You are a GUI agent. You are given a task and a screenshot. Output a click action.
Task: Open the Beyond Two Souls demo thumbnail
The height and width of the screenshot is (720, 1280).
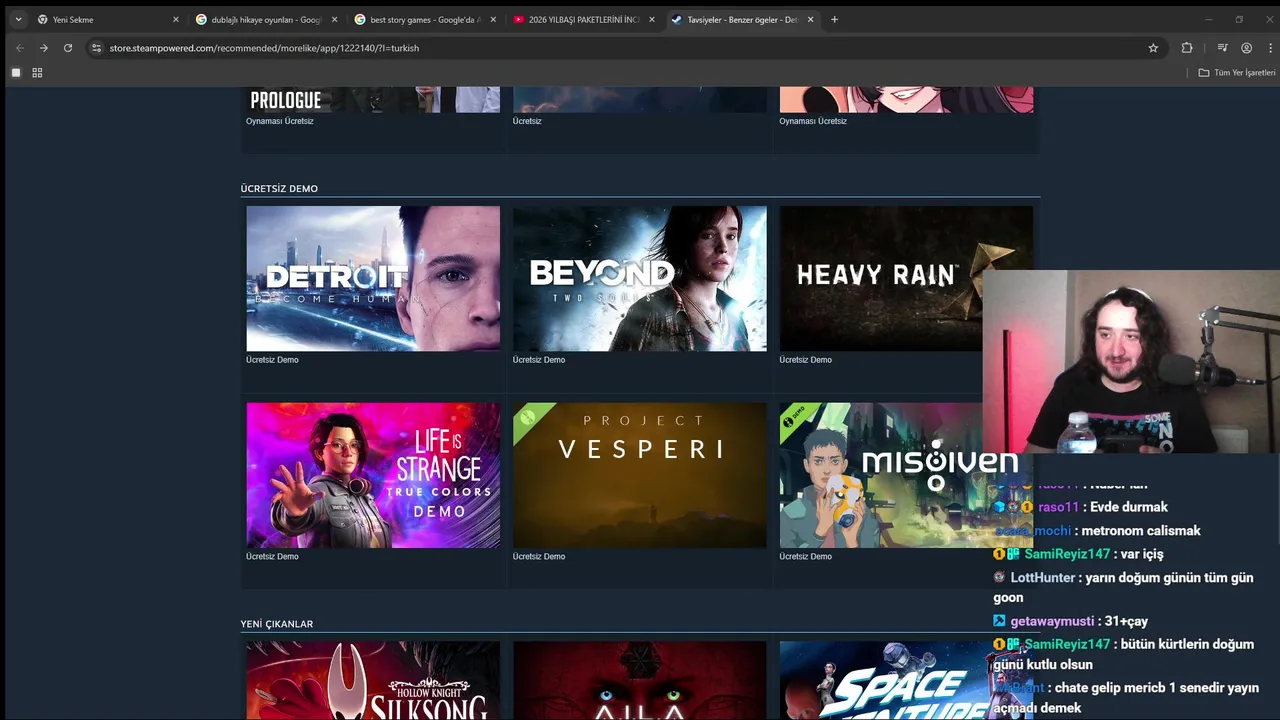[640, 278]
